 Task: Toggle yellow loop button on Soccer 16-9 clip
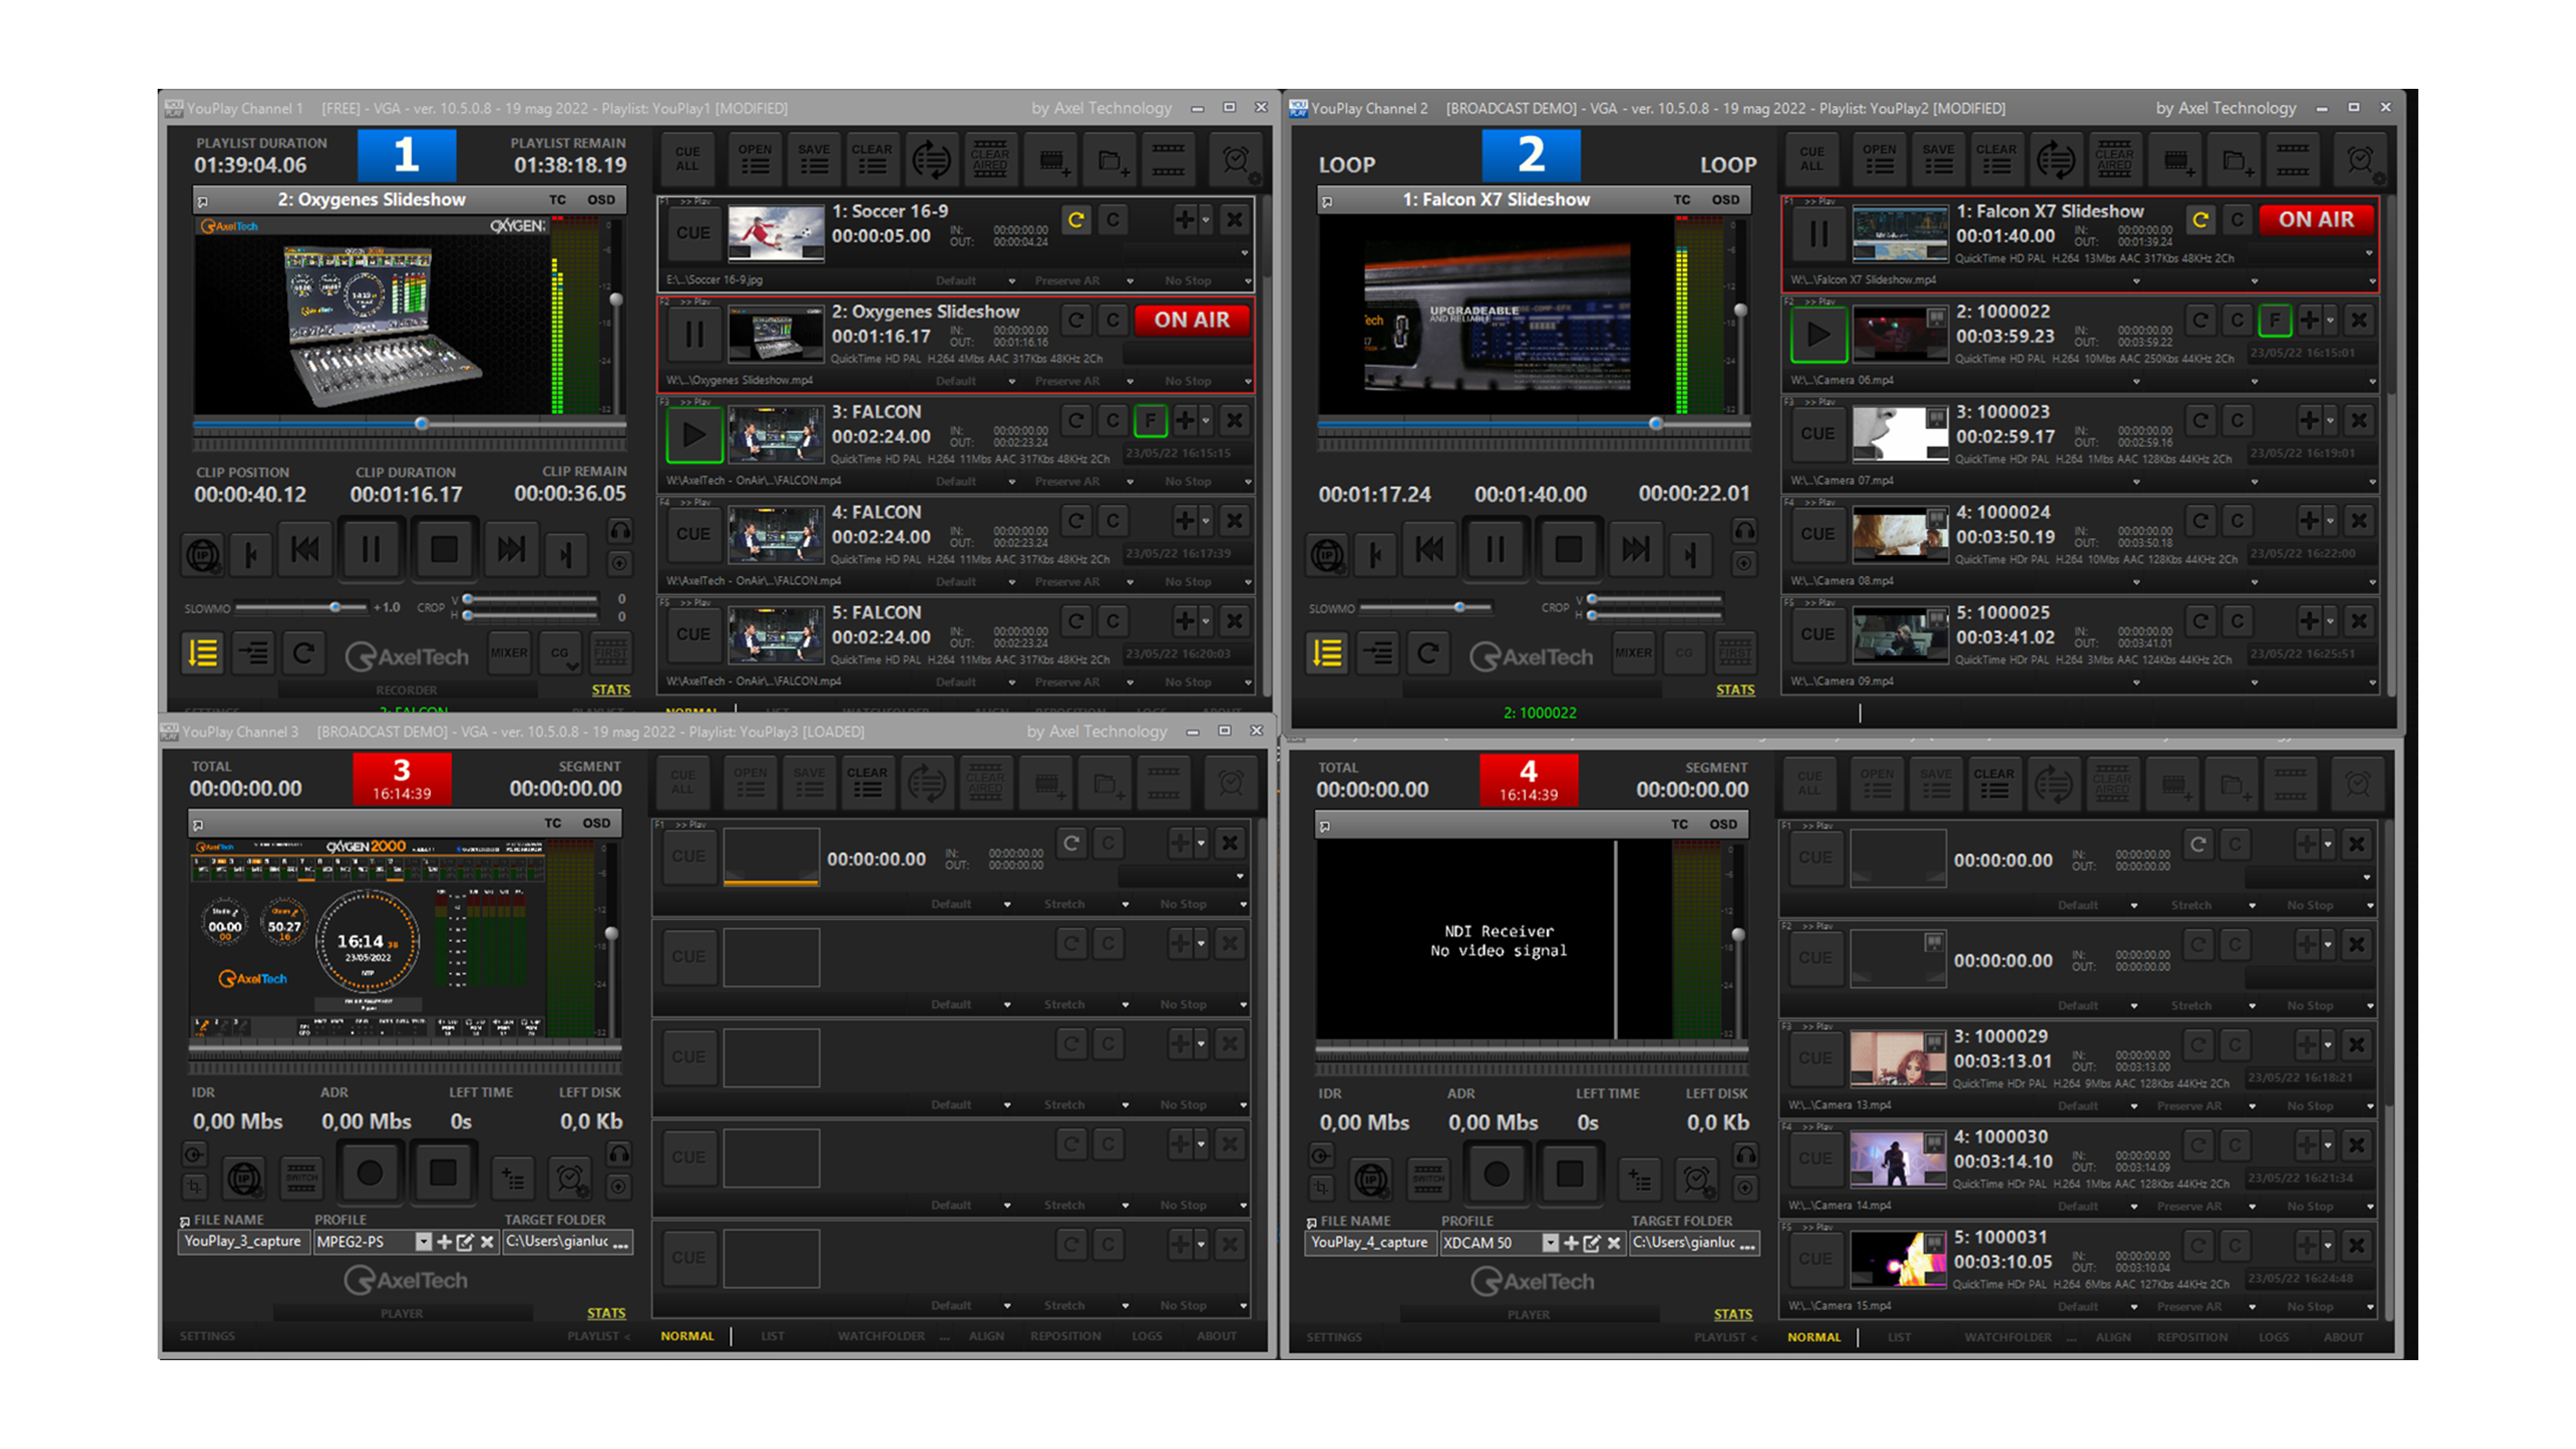(1076, 220)
